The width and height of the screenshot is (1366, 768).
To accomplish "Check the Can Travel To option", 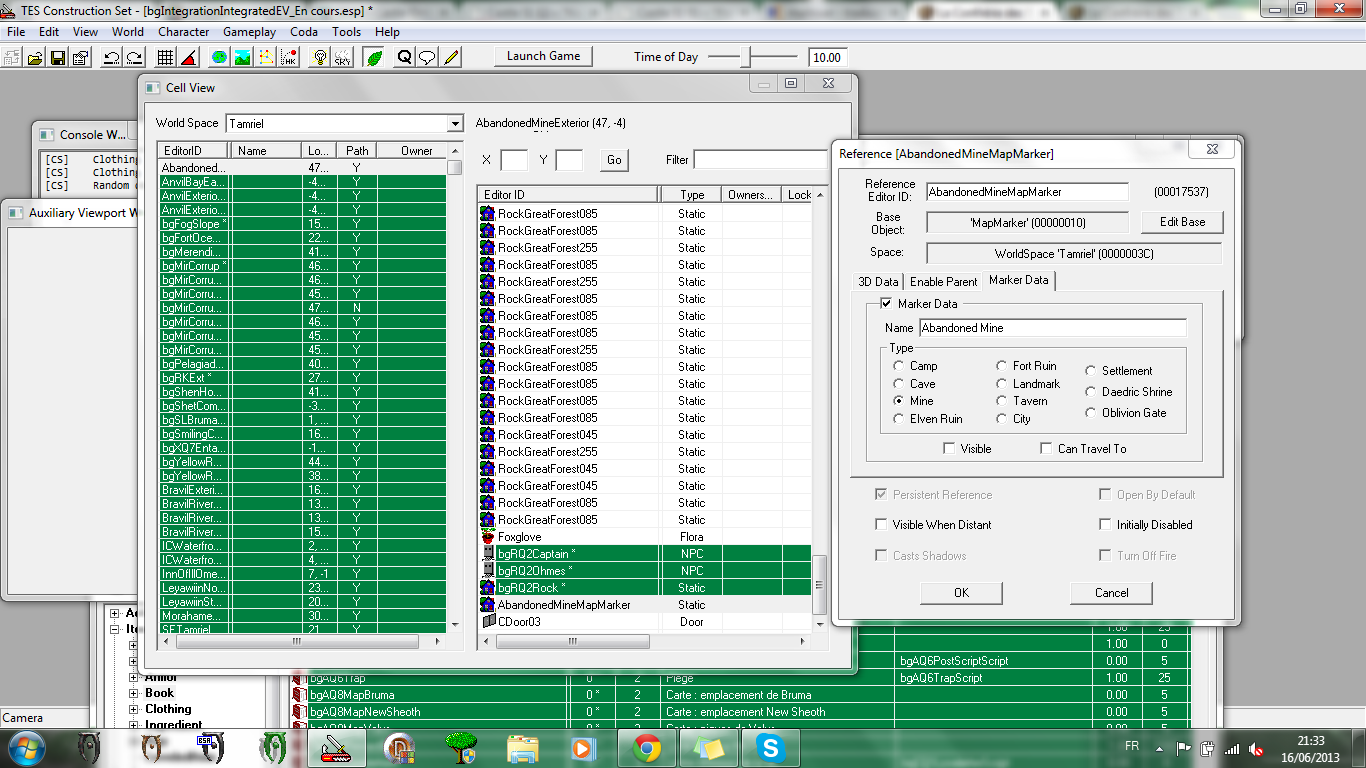I will point(1046,449).
